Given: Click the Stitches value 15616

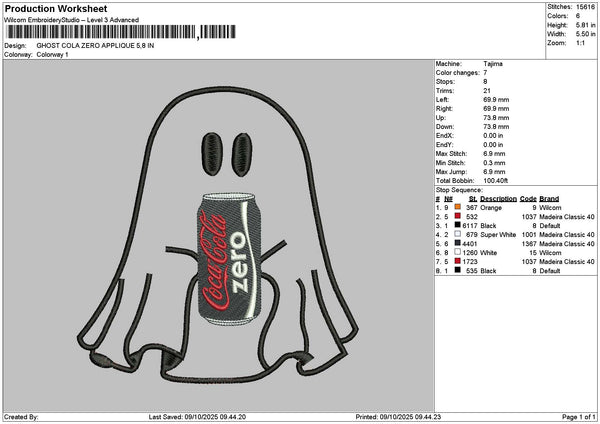Looking at the screenshot, I should coord(585,7).
